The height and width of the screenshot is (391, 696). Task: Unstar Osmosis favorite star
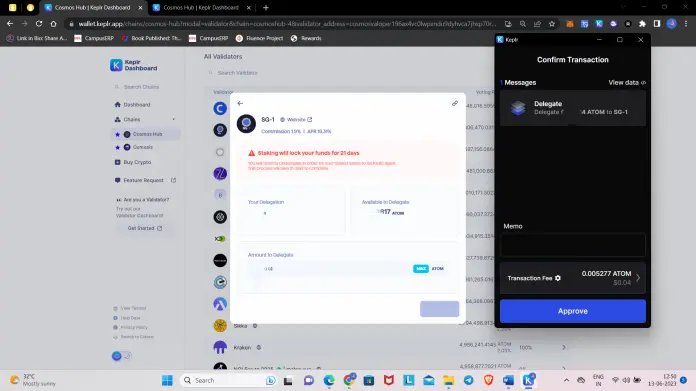click(x=117, y=147)
